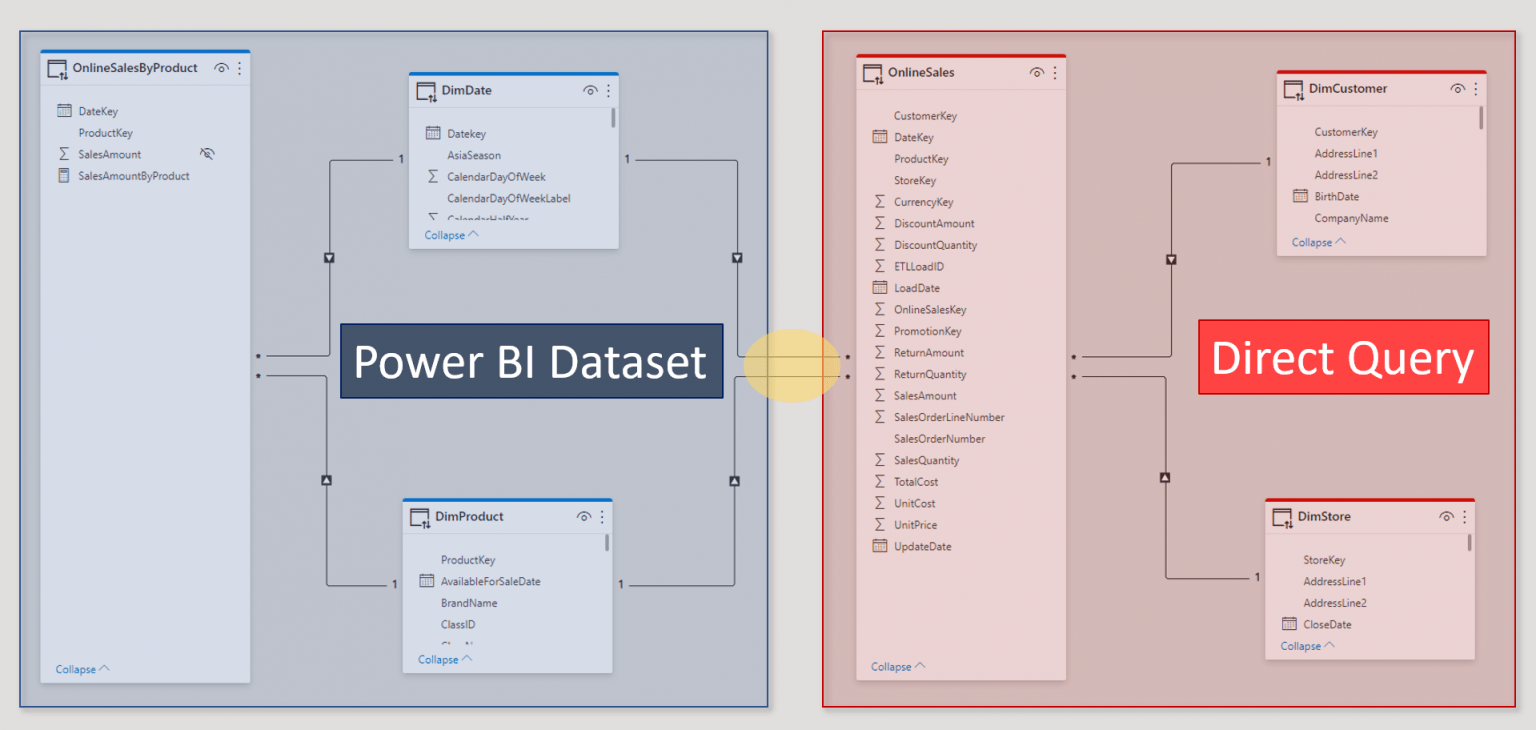Select filter arrow on DimDate to OnlineSalesByProduct relationship
The height and width of the screenshot is (730, 1536).
click(x=329, y=258)
